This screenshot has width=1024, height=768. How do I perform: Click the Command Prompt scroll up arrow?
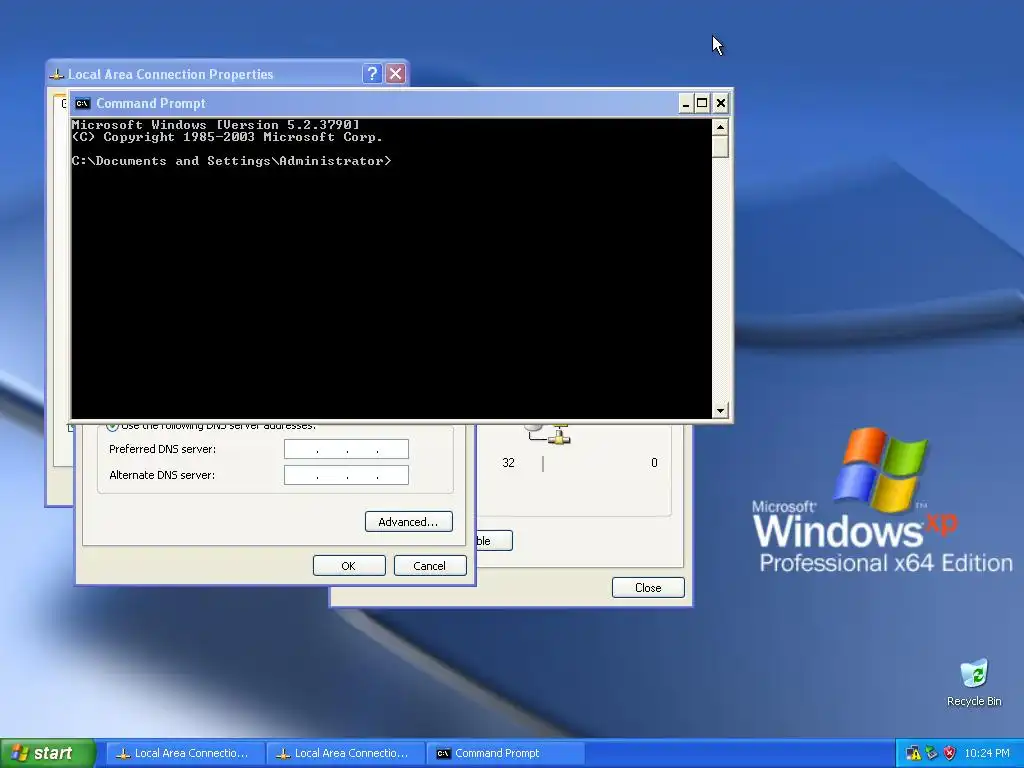[x=720, y=127]
